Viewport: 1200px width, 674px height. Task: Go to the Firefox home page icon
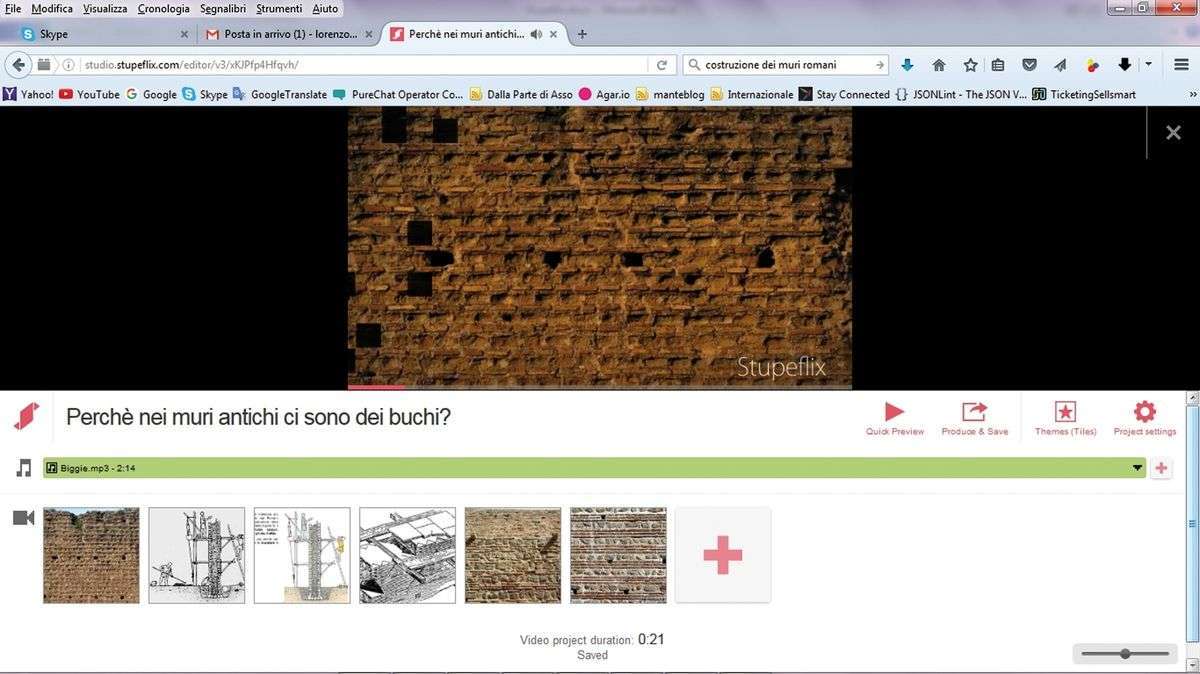coord(938,65)
